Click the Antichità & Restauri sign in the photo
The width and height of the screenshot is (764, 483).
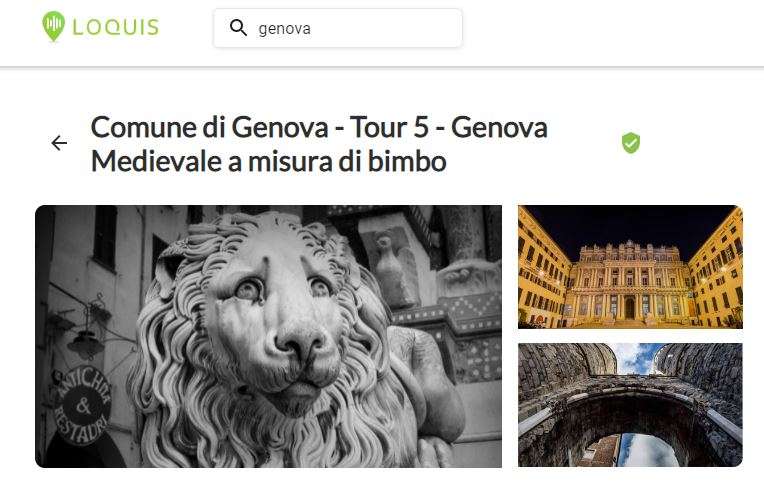tap(81, 405)
